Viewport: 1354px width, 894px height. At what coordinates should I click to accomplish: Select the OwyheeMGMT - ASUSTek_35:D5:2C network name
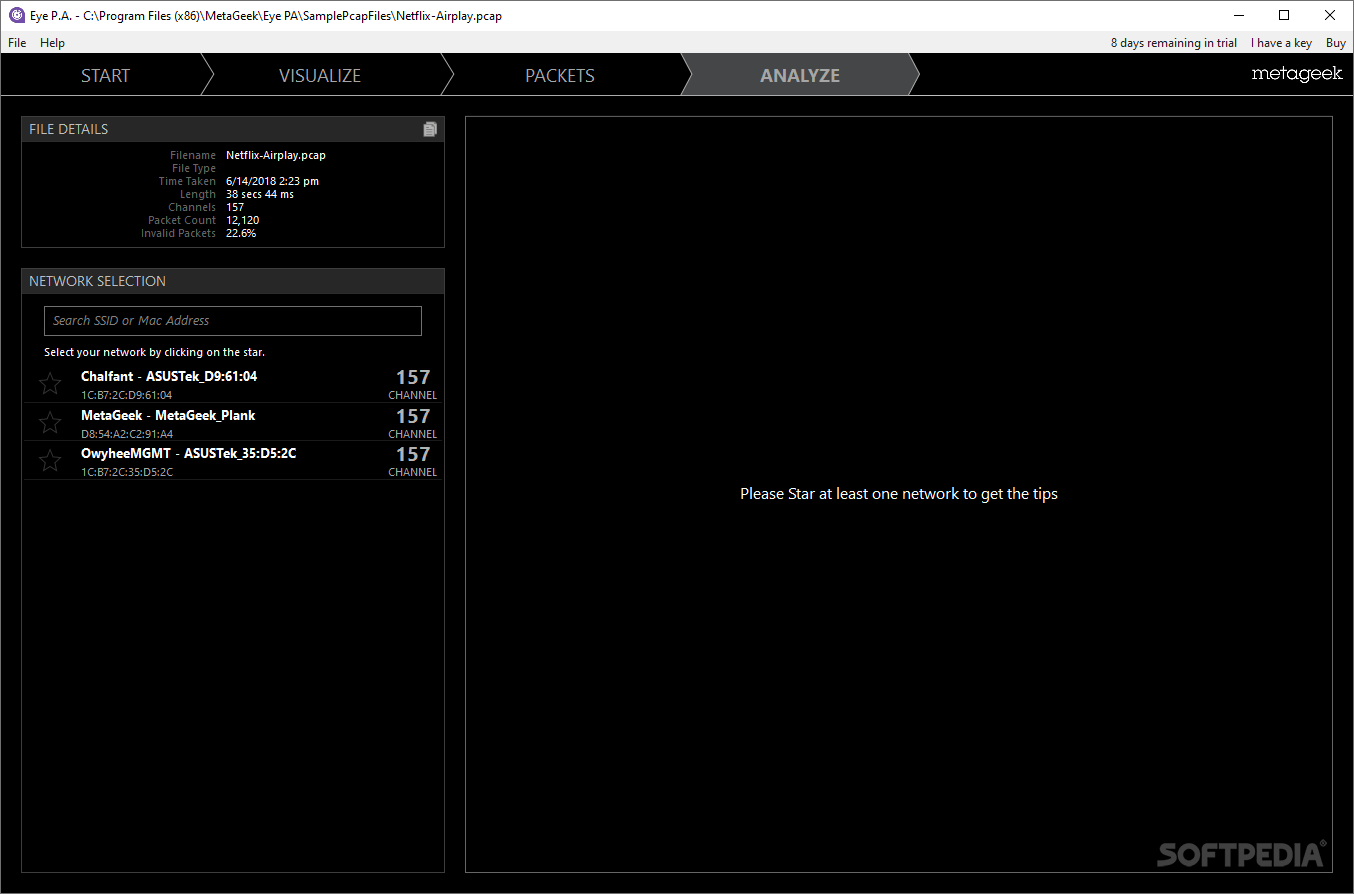(188, 454)
